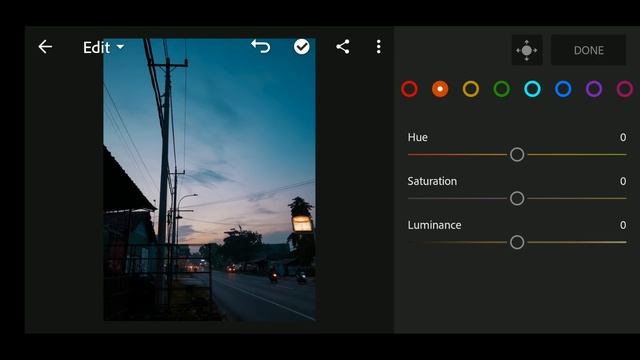This screenshot has height=360, width=640.
Task: Select the green color channel
Action: click(502, 89)
